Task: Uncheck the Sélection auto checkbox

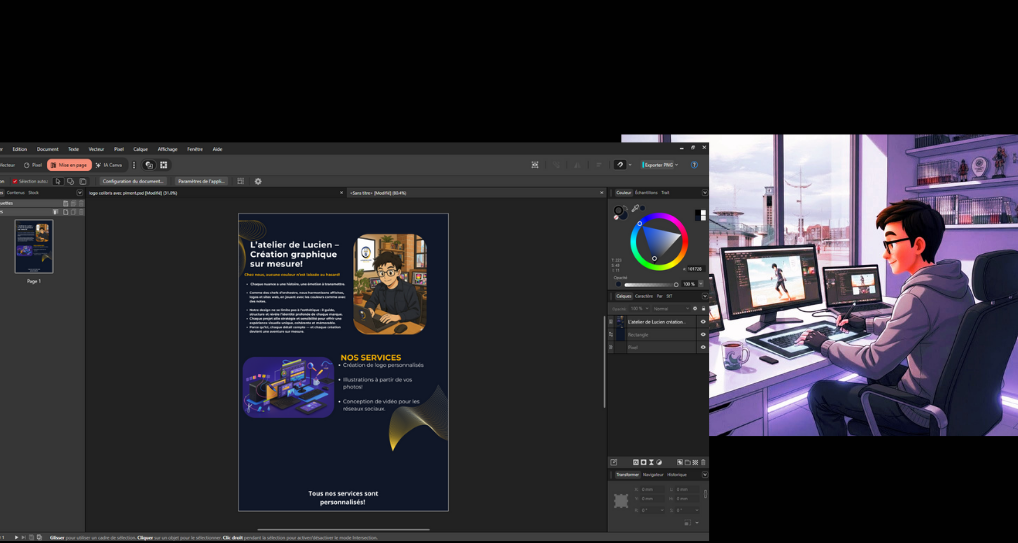Action: coord(15,181)
